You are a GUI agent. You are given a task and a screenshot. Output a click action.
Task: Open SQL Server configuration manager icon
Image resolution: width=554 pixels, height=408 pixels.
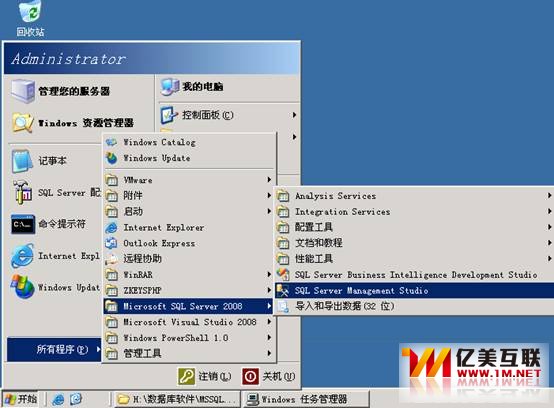pos(23,192)
